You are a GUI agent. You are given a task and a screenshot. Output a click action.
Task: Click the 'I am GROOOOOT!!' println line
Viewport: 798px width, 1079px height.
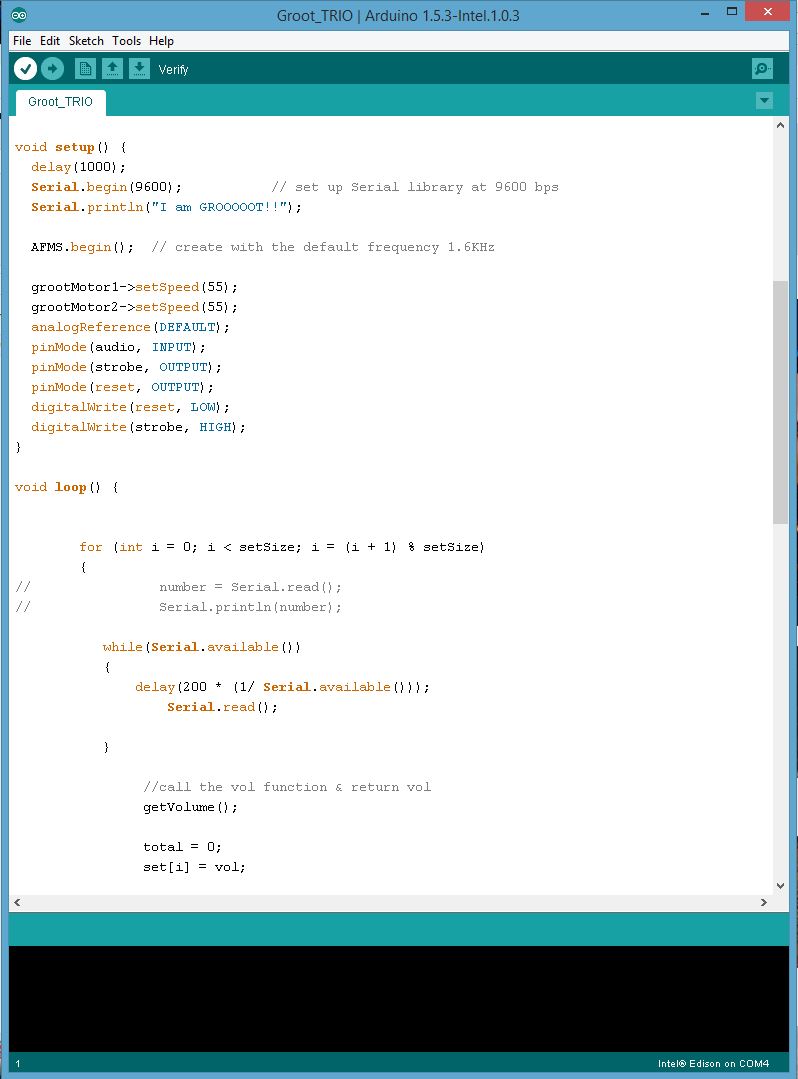coord(166,207)
